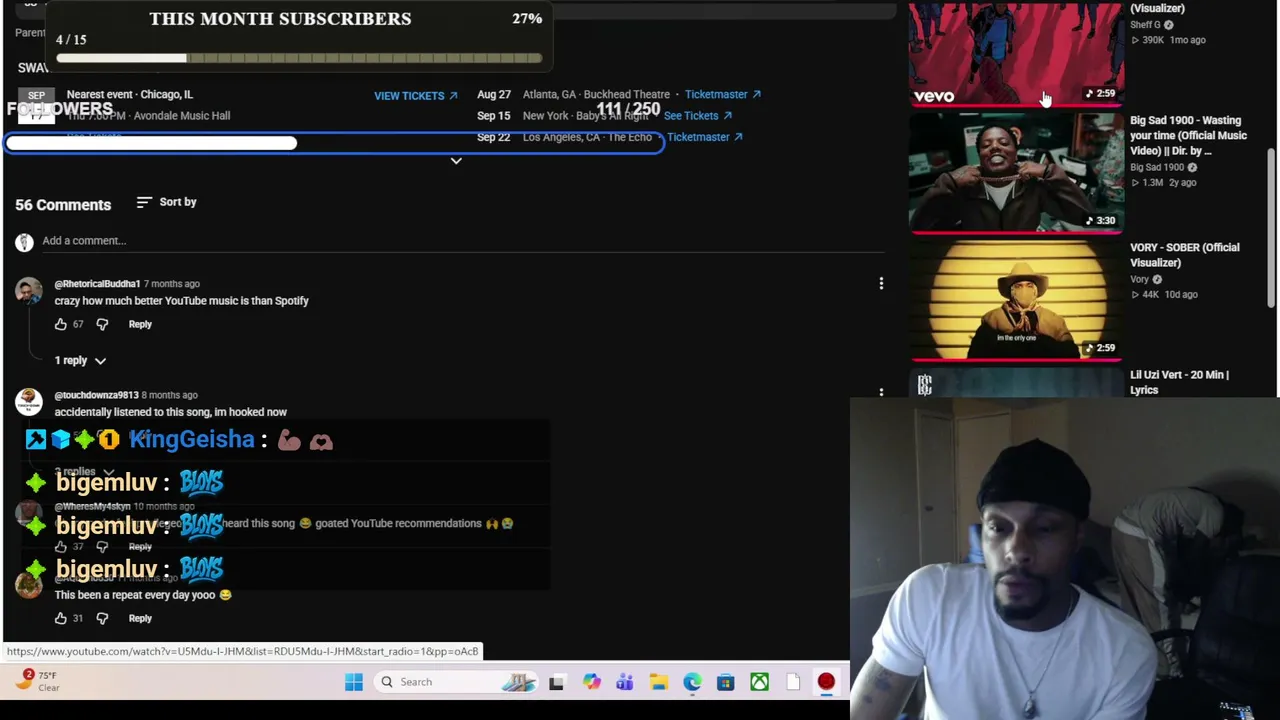1280x720 pixels.
Task: Launch Copilot from the taskbar
Action: pyautogui.click(x=592, y=682)
